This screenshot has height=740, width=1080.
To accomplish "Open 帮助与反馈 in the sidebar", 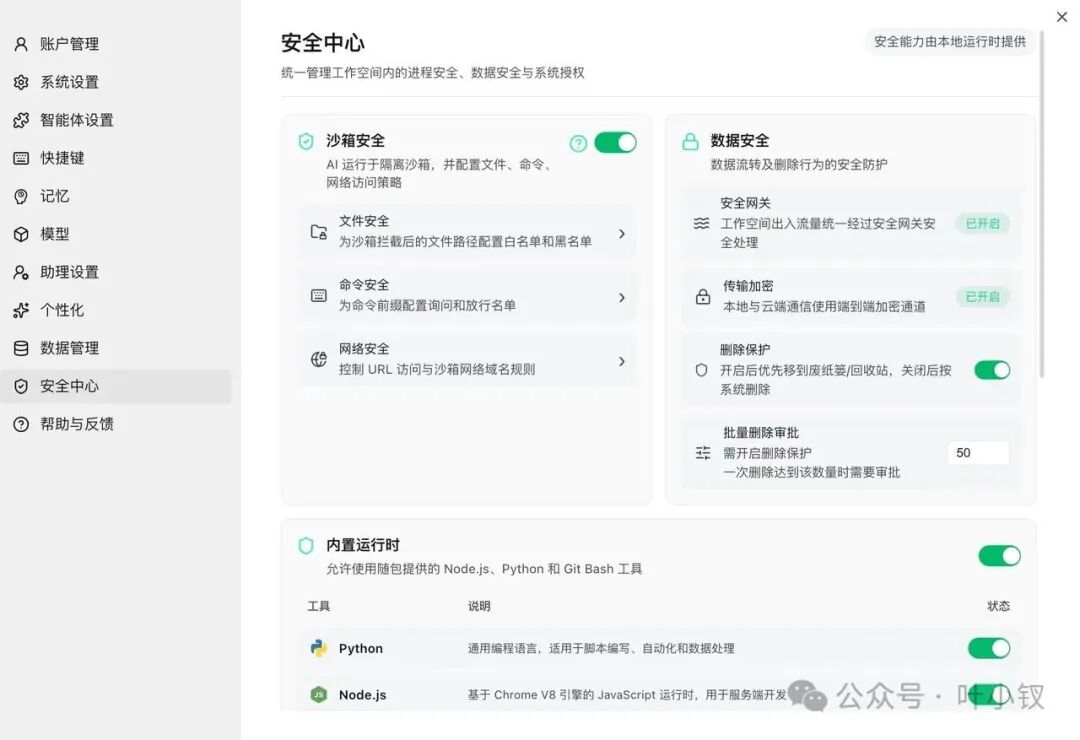I will (116, 424).
